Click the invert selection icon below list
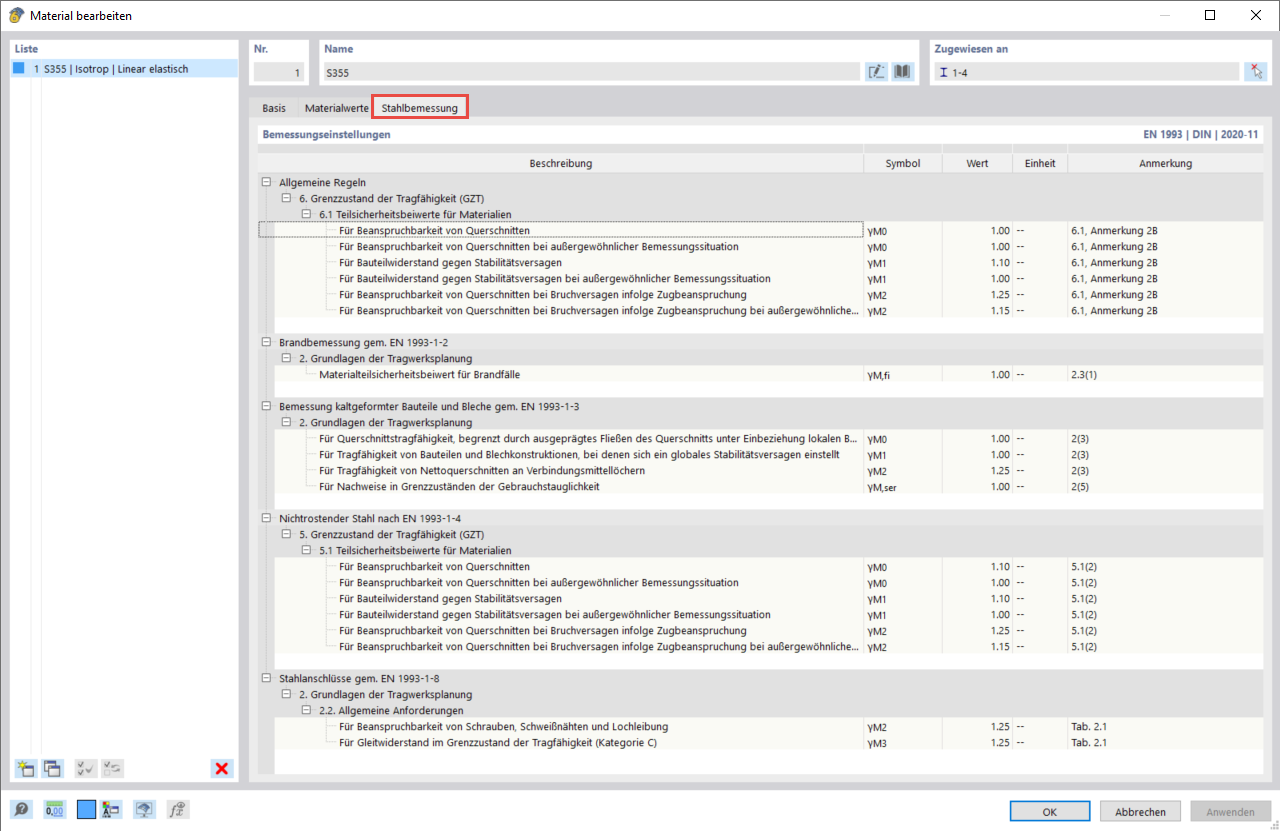 112,768
